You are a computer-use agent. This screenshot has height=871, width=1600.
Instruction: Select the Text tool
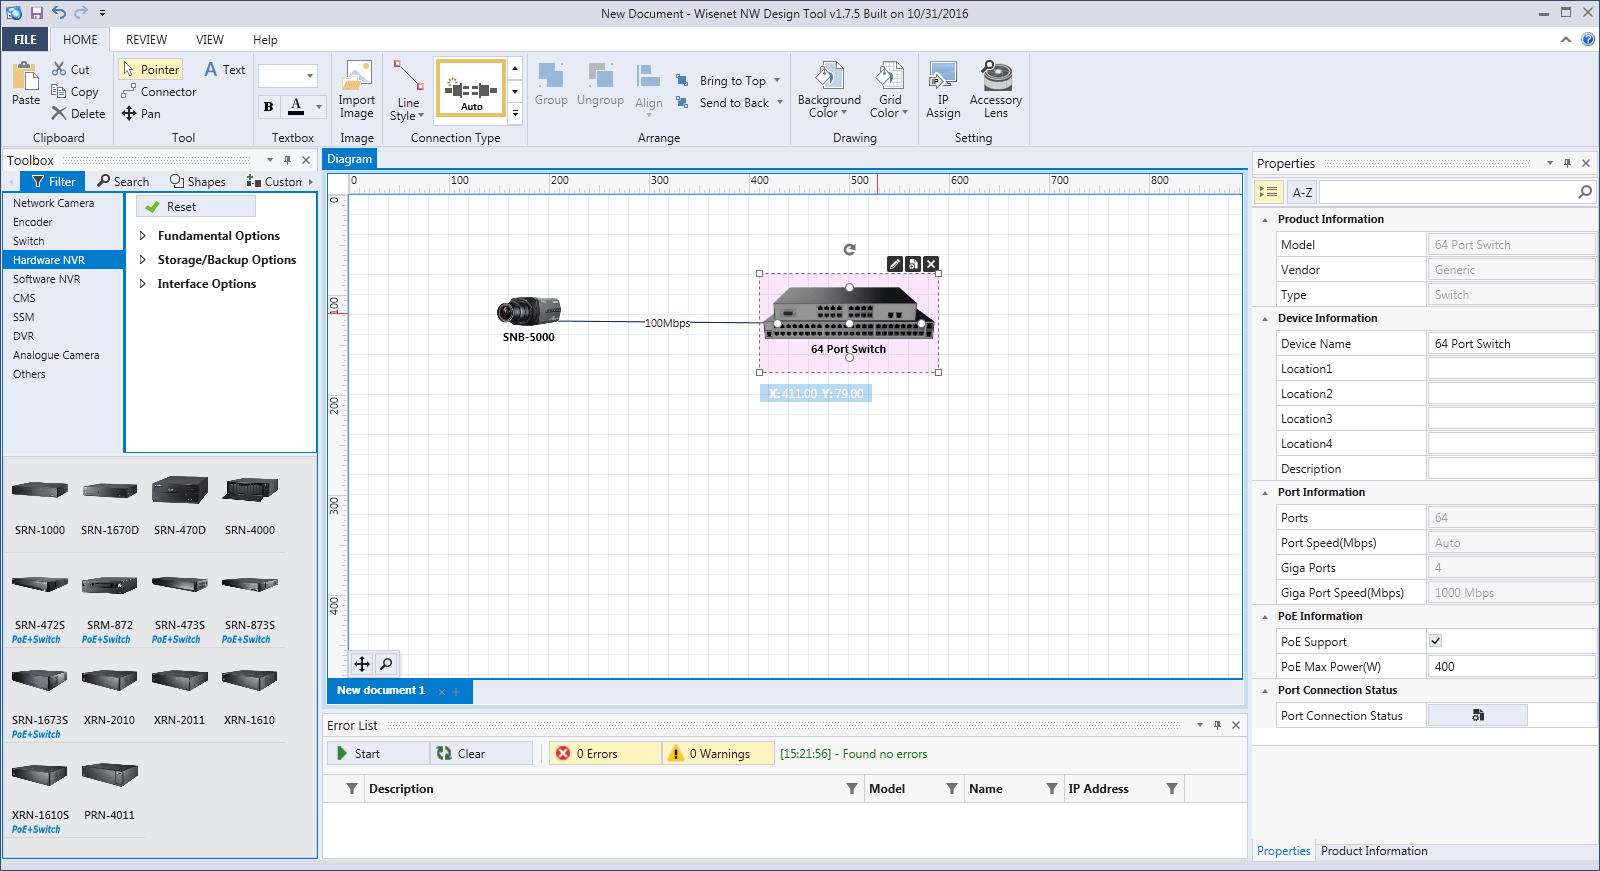click(x=225, y=70)
